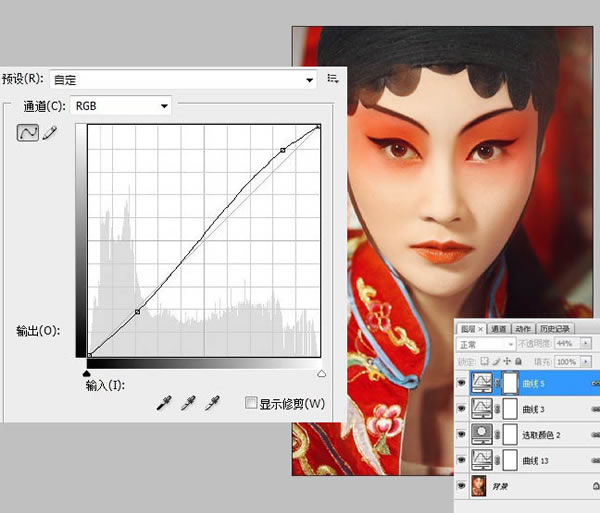Enable the 显示修剪(W) checkbox
The width and height of the screenshot is (600, 513).
tap(251, 403)
